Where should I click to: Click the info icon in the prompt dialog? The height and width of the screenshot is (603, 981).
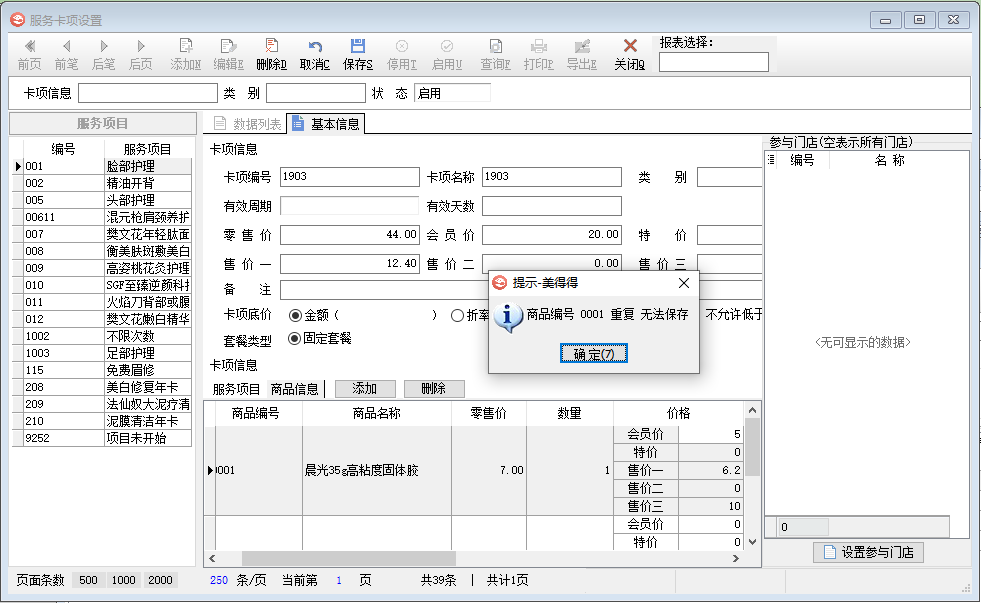coord(507,317)
